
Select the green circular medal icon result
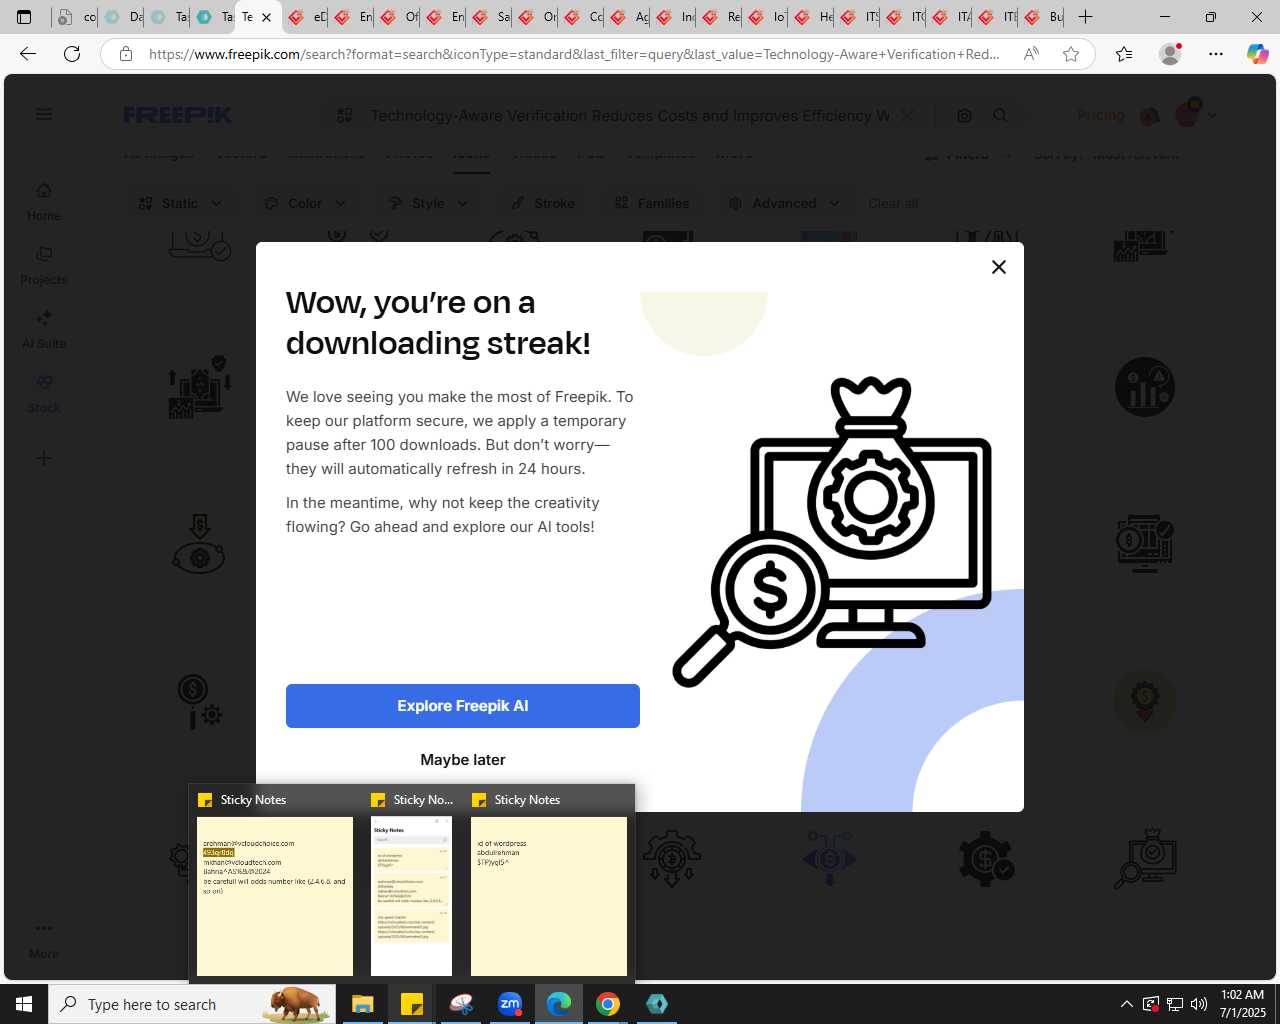coord(1145,701)
